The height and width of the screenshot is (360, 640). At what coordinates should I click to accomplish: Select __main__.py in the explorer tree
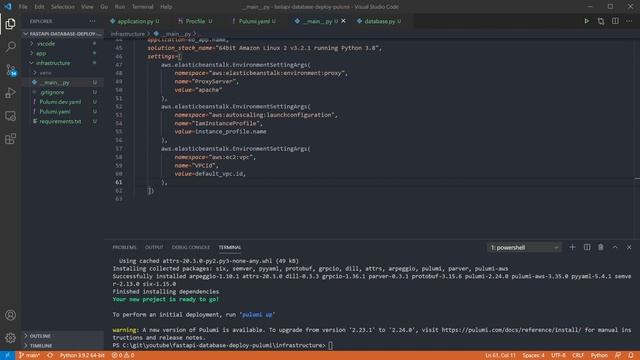62,82
